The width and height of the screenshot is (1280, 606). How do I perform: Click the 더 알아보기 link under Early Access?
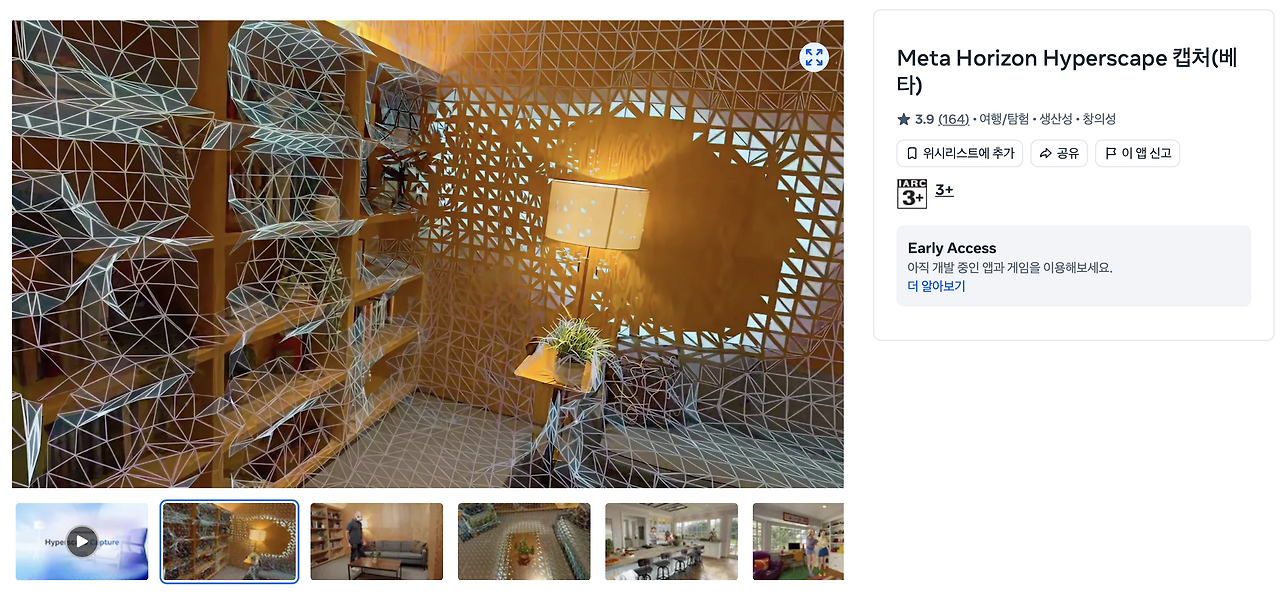(x=936, y=286)
